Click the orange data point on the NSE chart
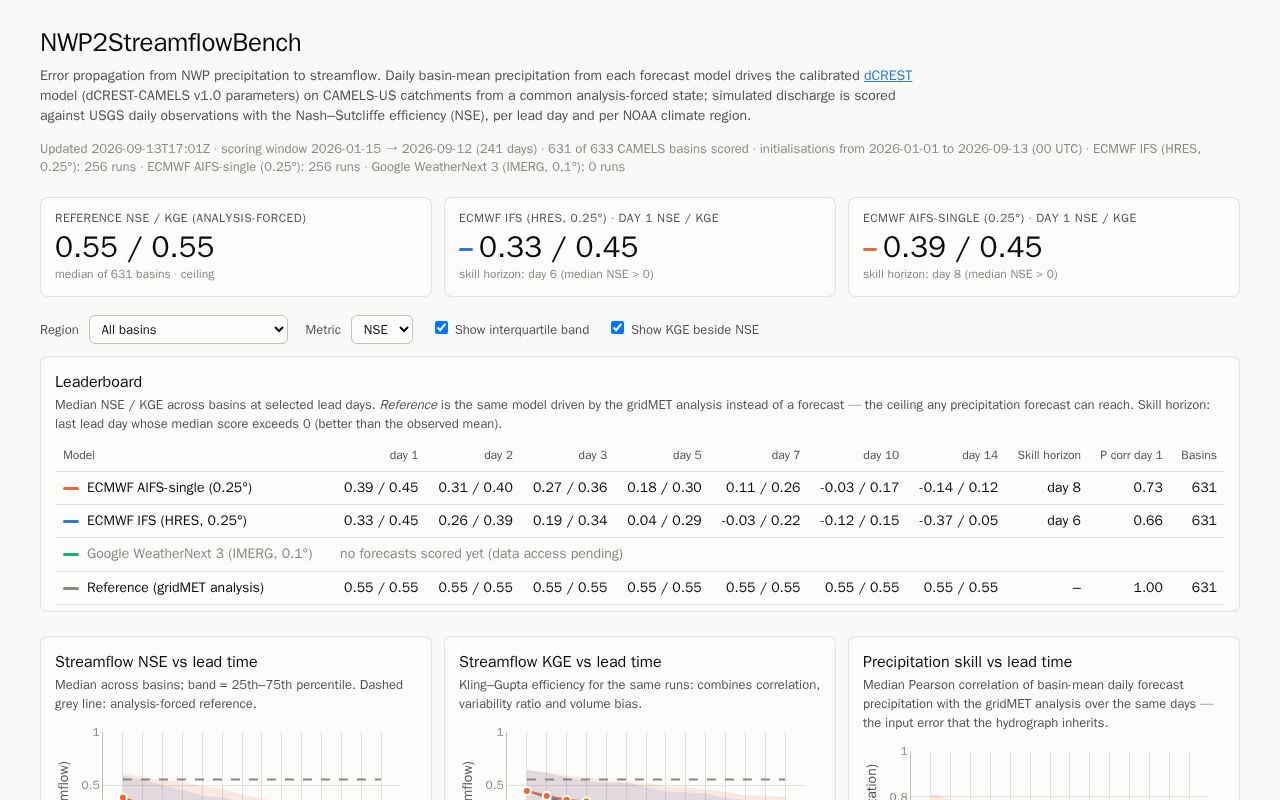 (x=123, y=797)
